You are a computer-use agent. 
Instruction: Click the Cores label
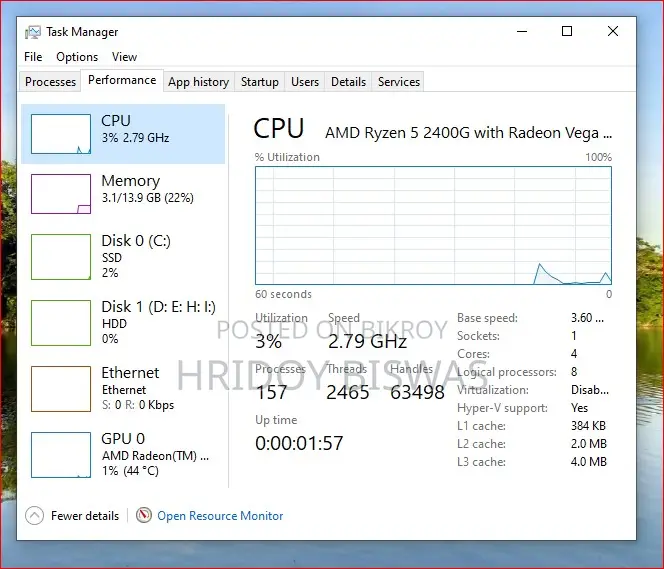(473, 354)
